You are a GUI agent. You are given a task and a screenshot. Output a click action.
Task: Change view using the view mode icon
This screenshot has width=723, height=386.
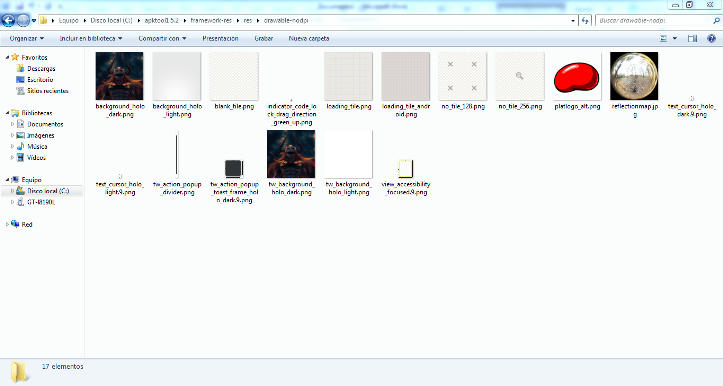(664, 39)
